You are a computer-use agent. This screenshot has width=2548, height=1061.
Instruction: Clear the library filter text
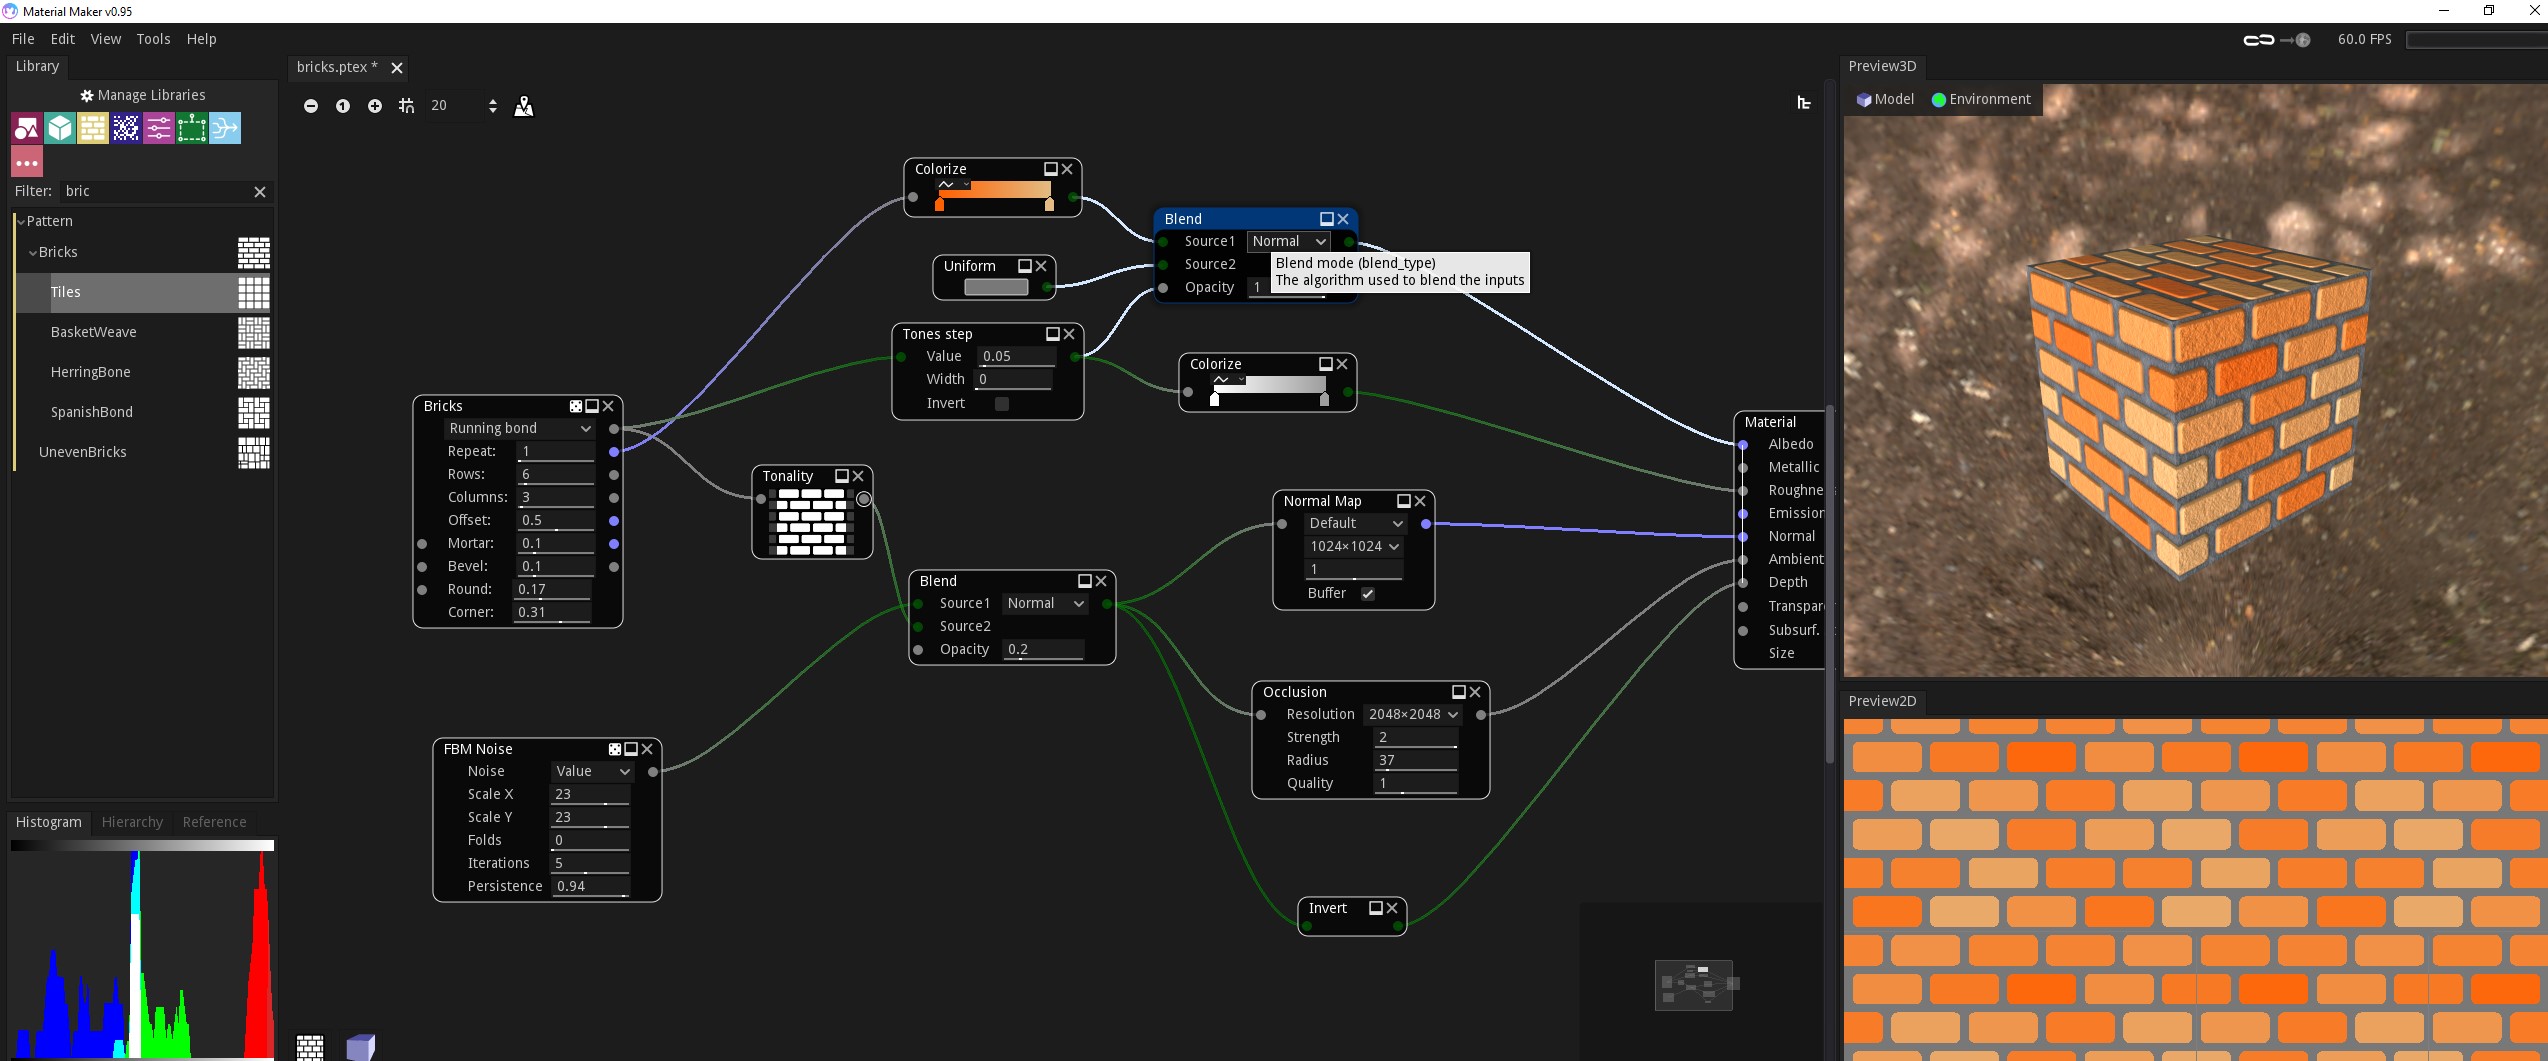[x=260, y=192]
